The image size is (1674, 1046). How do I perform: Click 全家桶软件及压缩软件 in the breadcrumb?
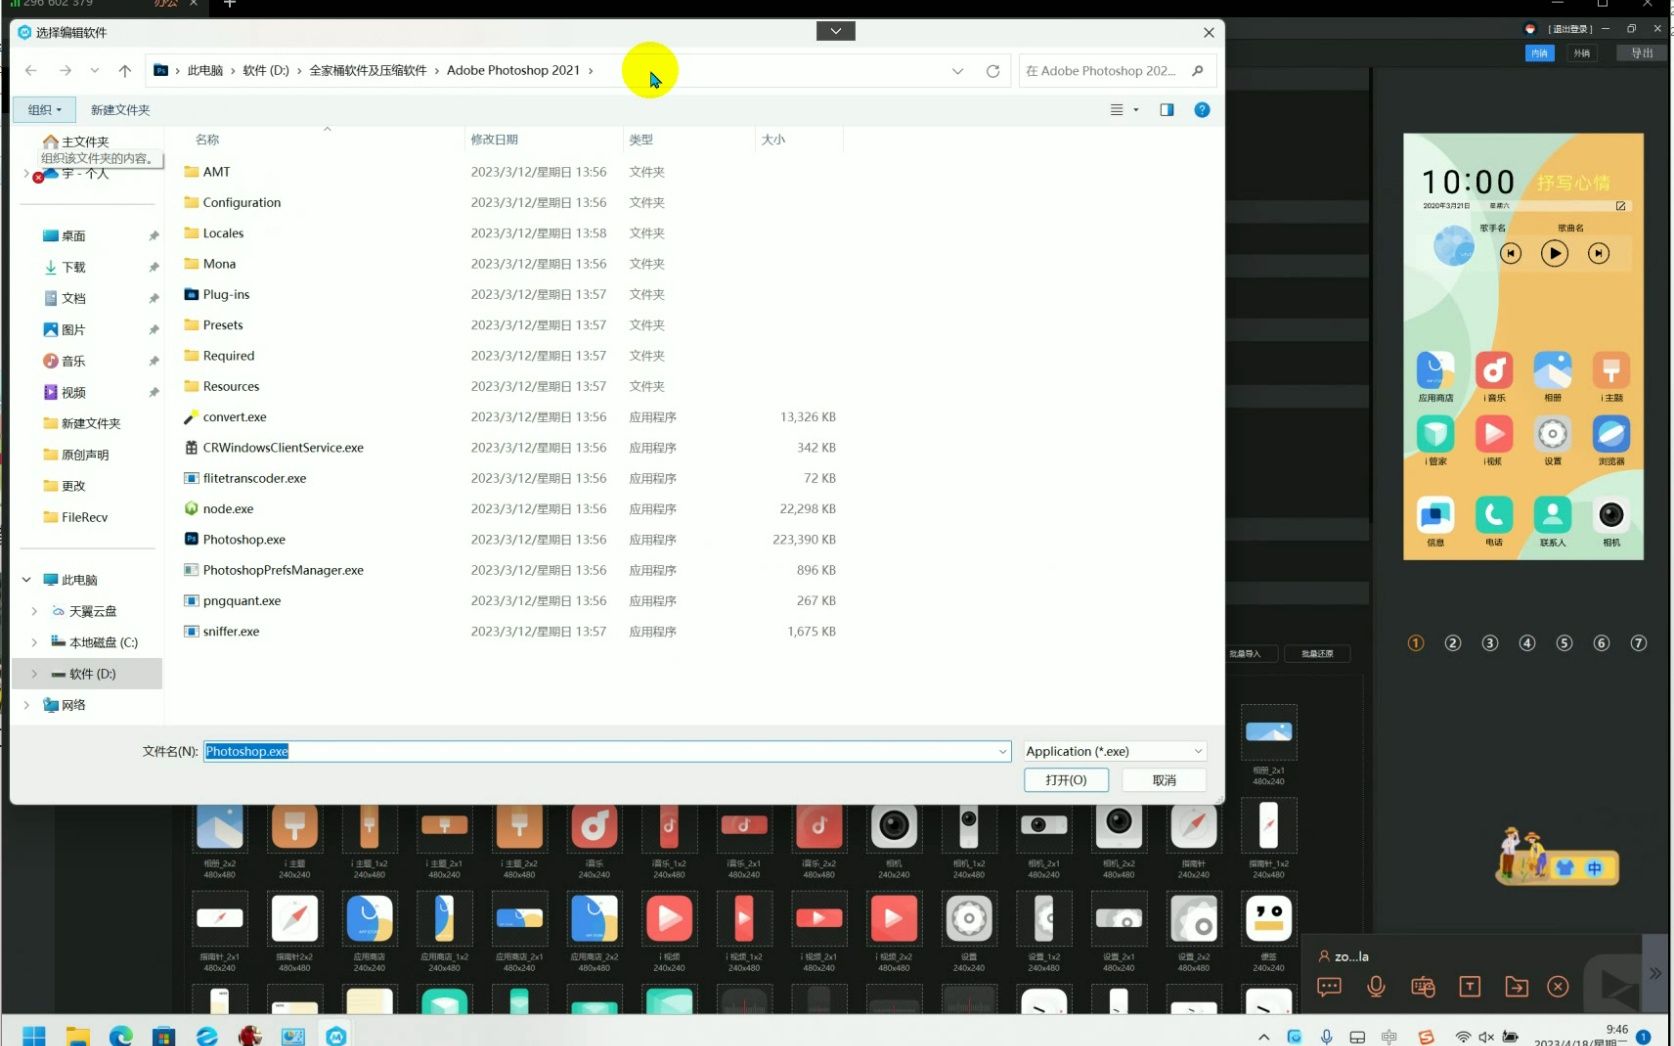coord(368,70)
